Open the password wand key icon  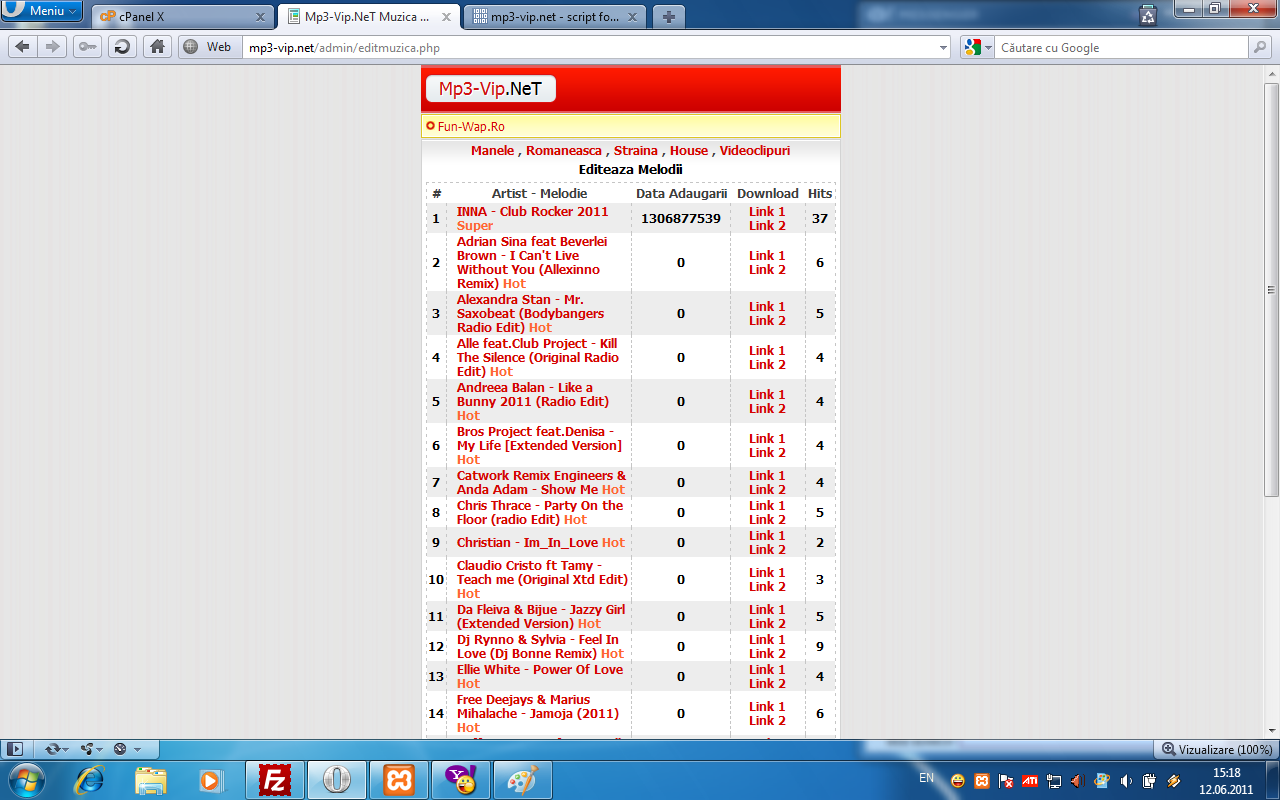[x=88, y=47]
